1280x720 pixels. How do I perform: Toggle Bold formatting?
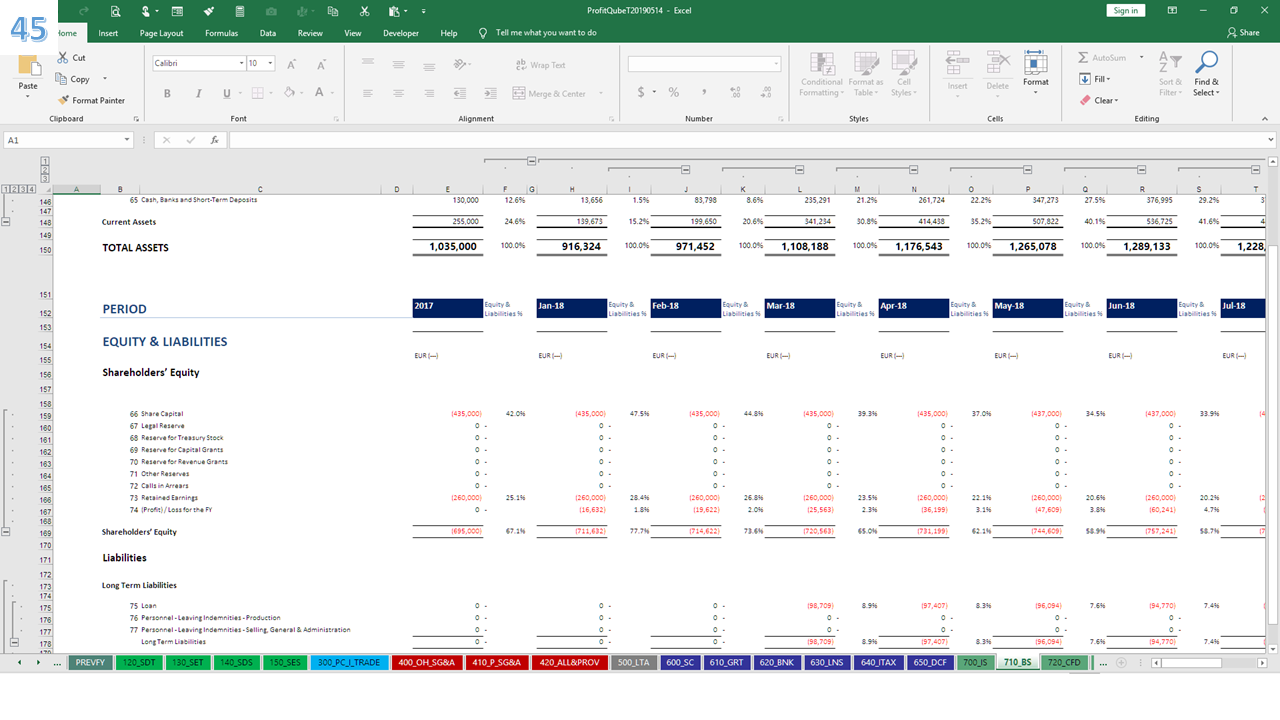[x=167, y=93]
